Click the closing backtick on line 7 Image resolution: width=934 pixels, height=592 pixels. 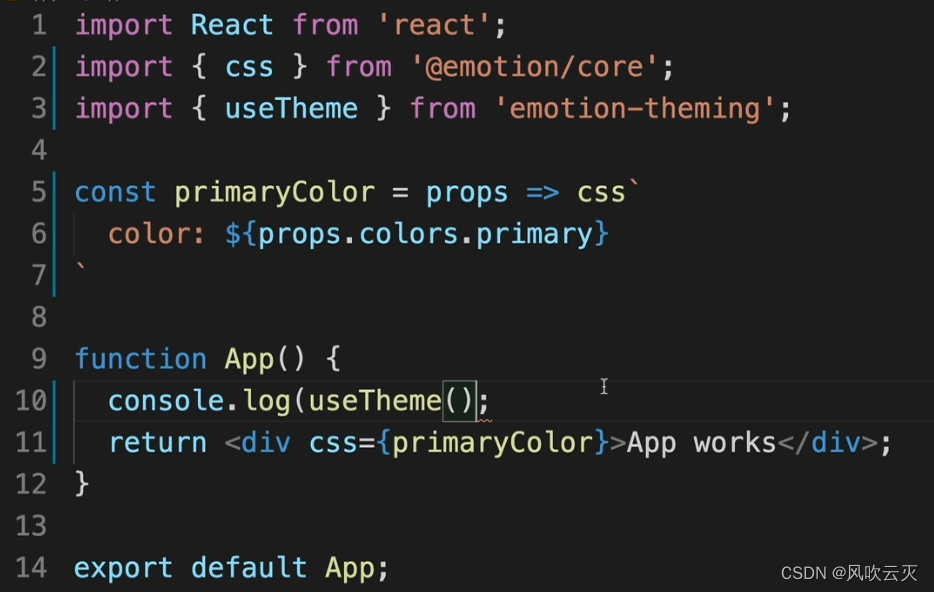tap(80, 267)
